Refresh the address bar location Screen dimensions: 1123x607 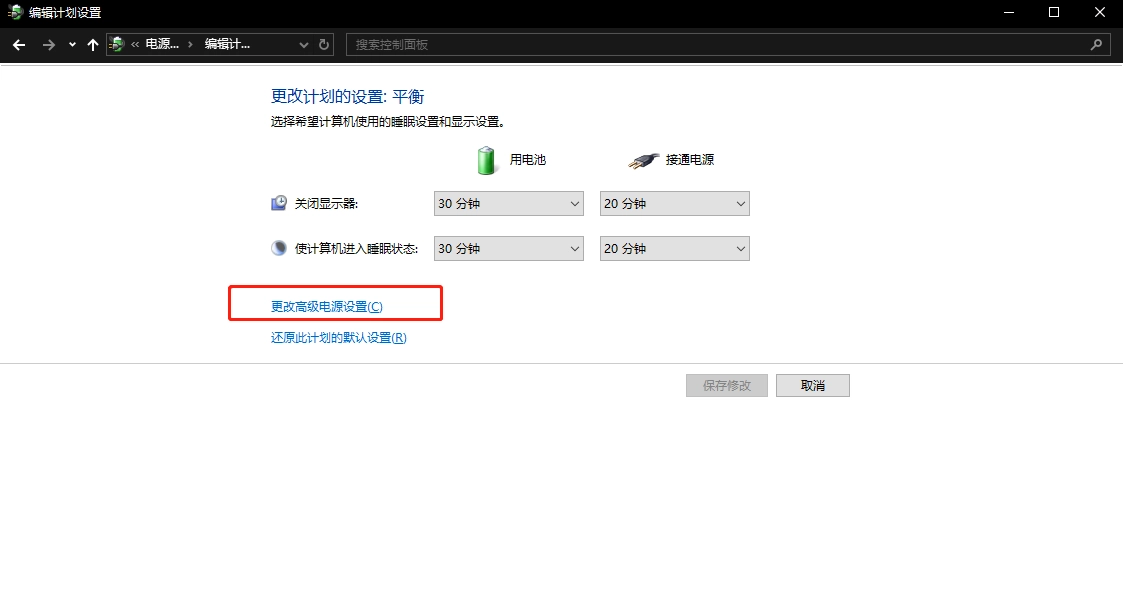tap(324, 45)
